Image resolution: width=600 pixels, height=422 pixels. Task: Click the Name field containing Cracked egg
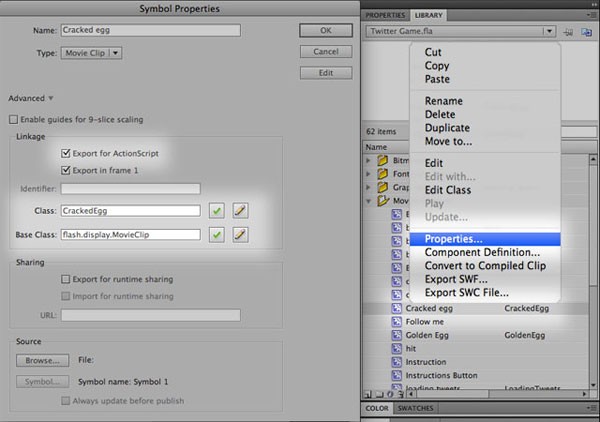click(150, 31)
